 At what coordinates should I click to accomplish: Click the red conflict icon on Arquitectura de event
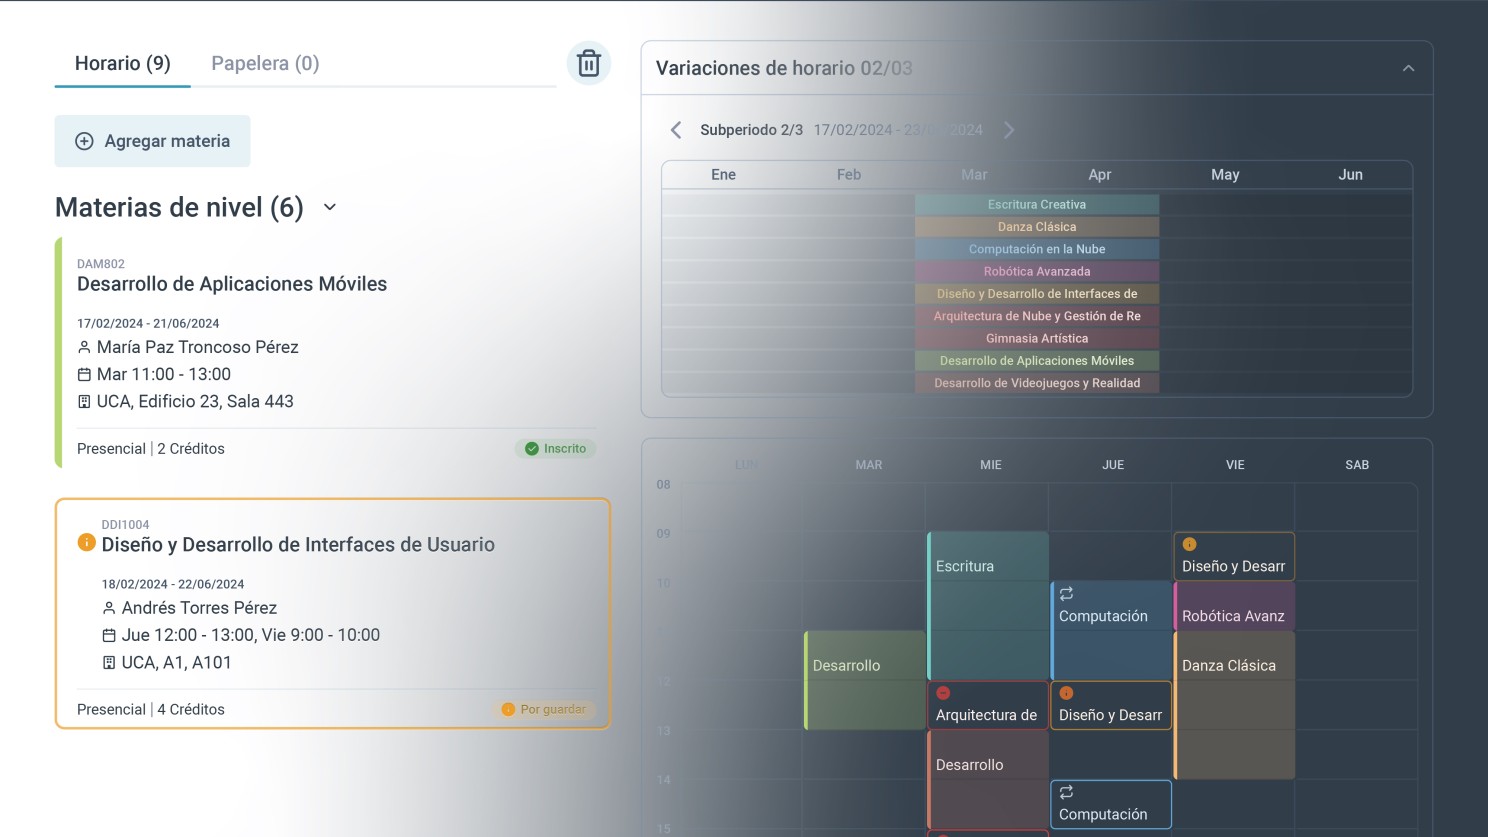943,692
